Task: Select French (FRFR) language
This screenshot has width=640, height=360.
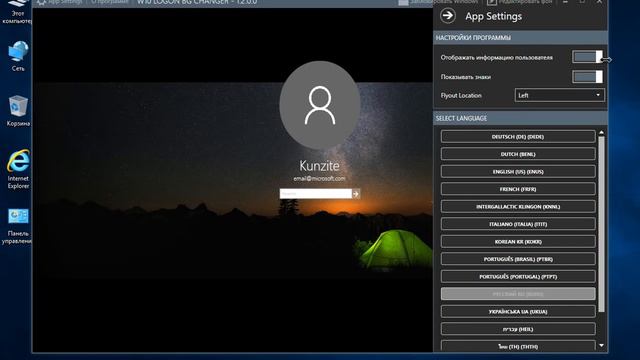Action: (x=518, y=189)
